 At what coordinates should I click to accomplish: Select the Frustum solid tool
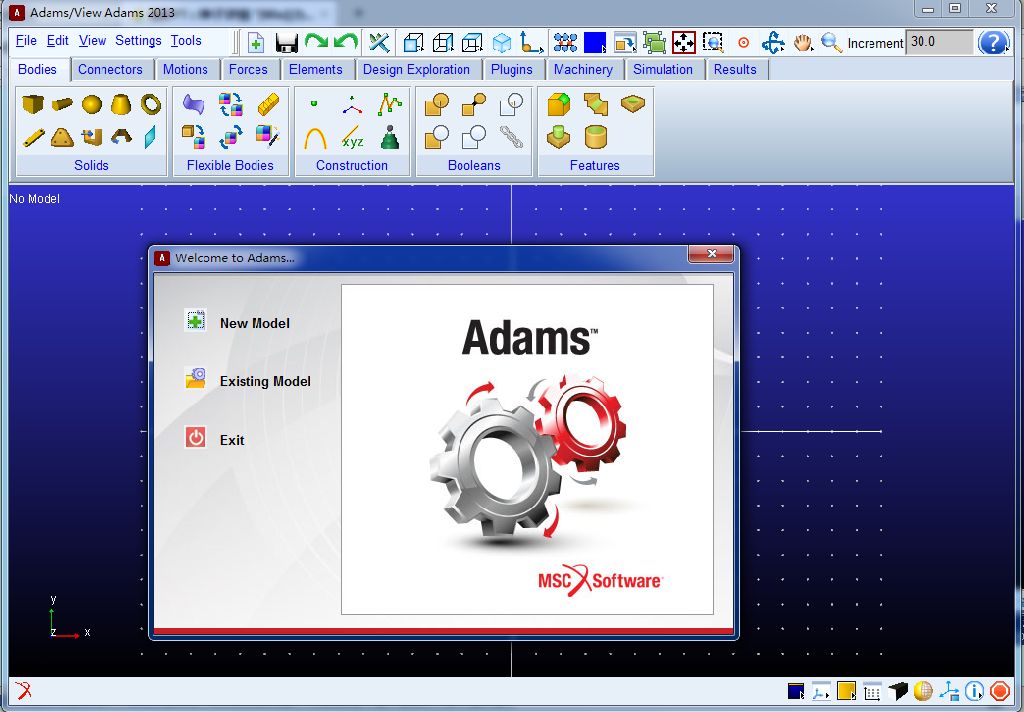(x=121, y=104)
